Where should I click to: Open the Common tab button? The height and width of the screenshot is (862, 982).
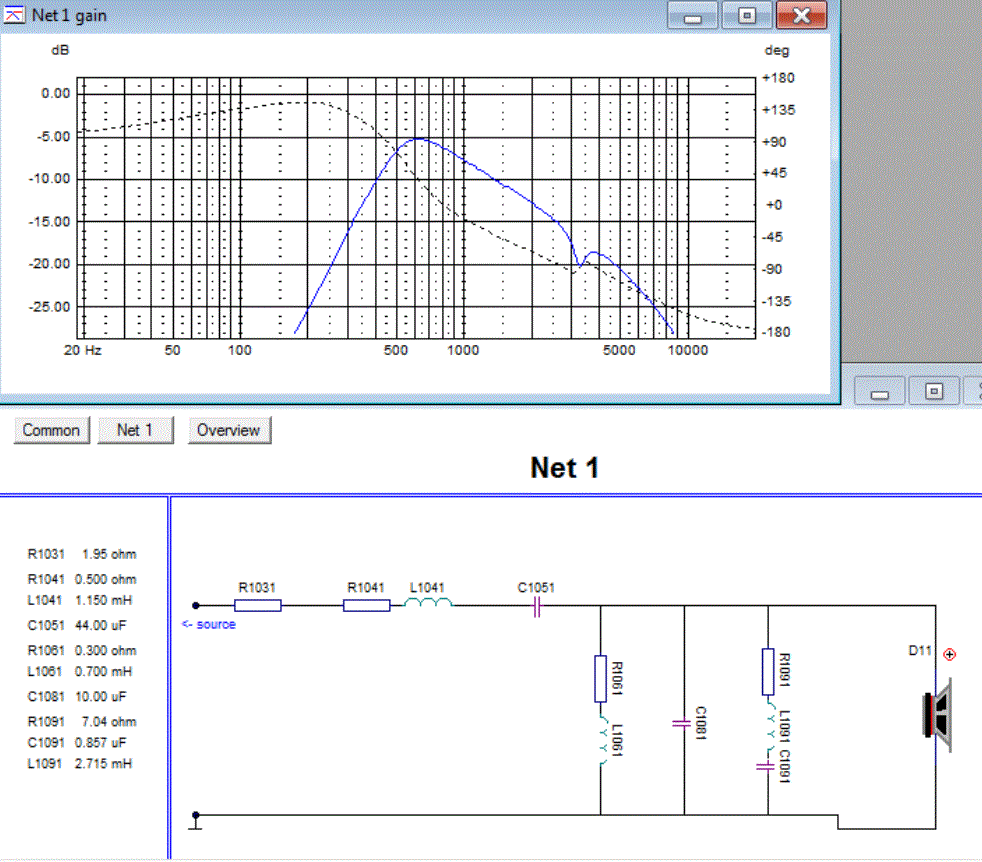click(x=51, y=430)
